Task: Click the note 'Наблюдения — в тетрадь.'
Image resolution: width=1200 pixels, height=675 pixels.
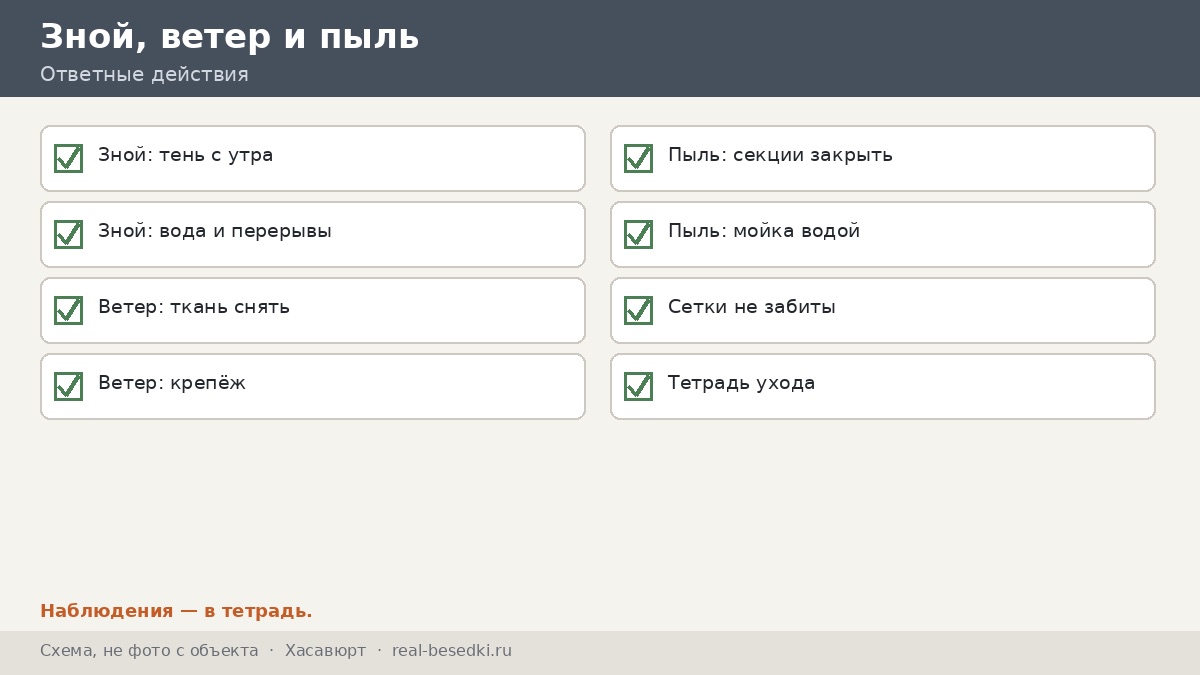Action: pyautogui.click(x=176, y=611)
